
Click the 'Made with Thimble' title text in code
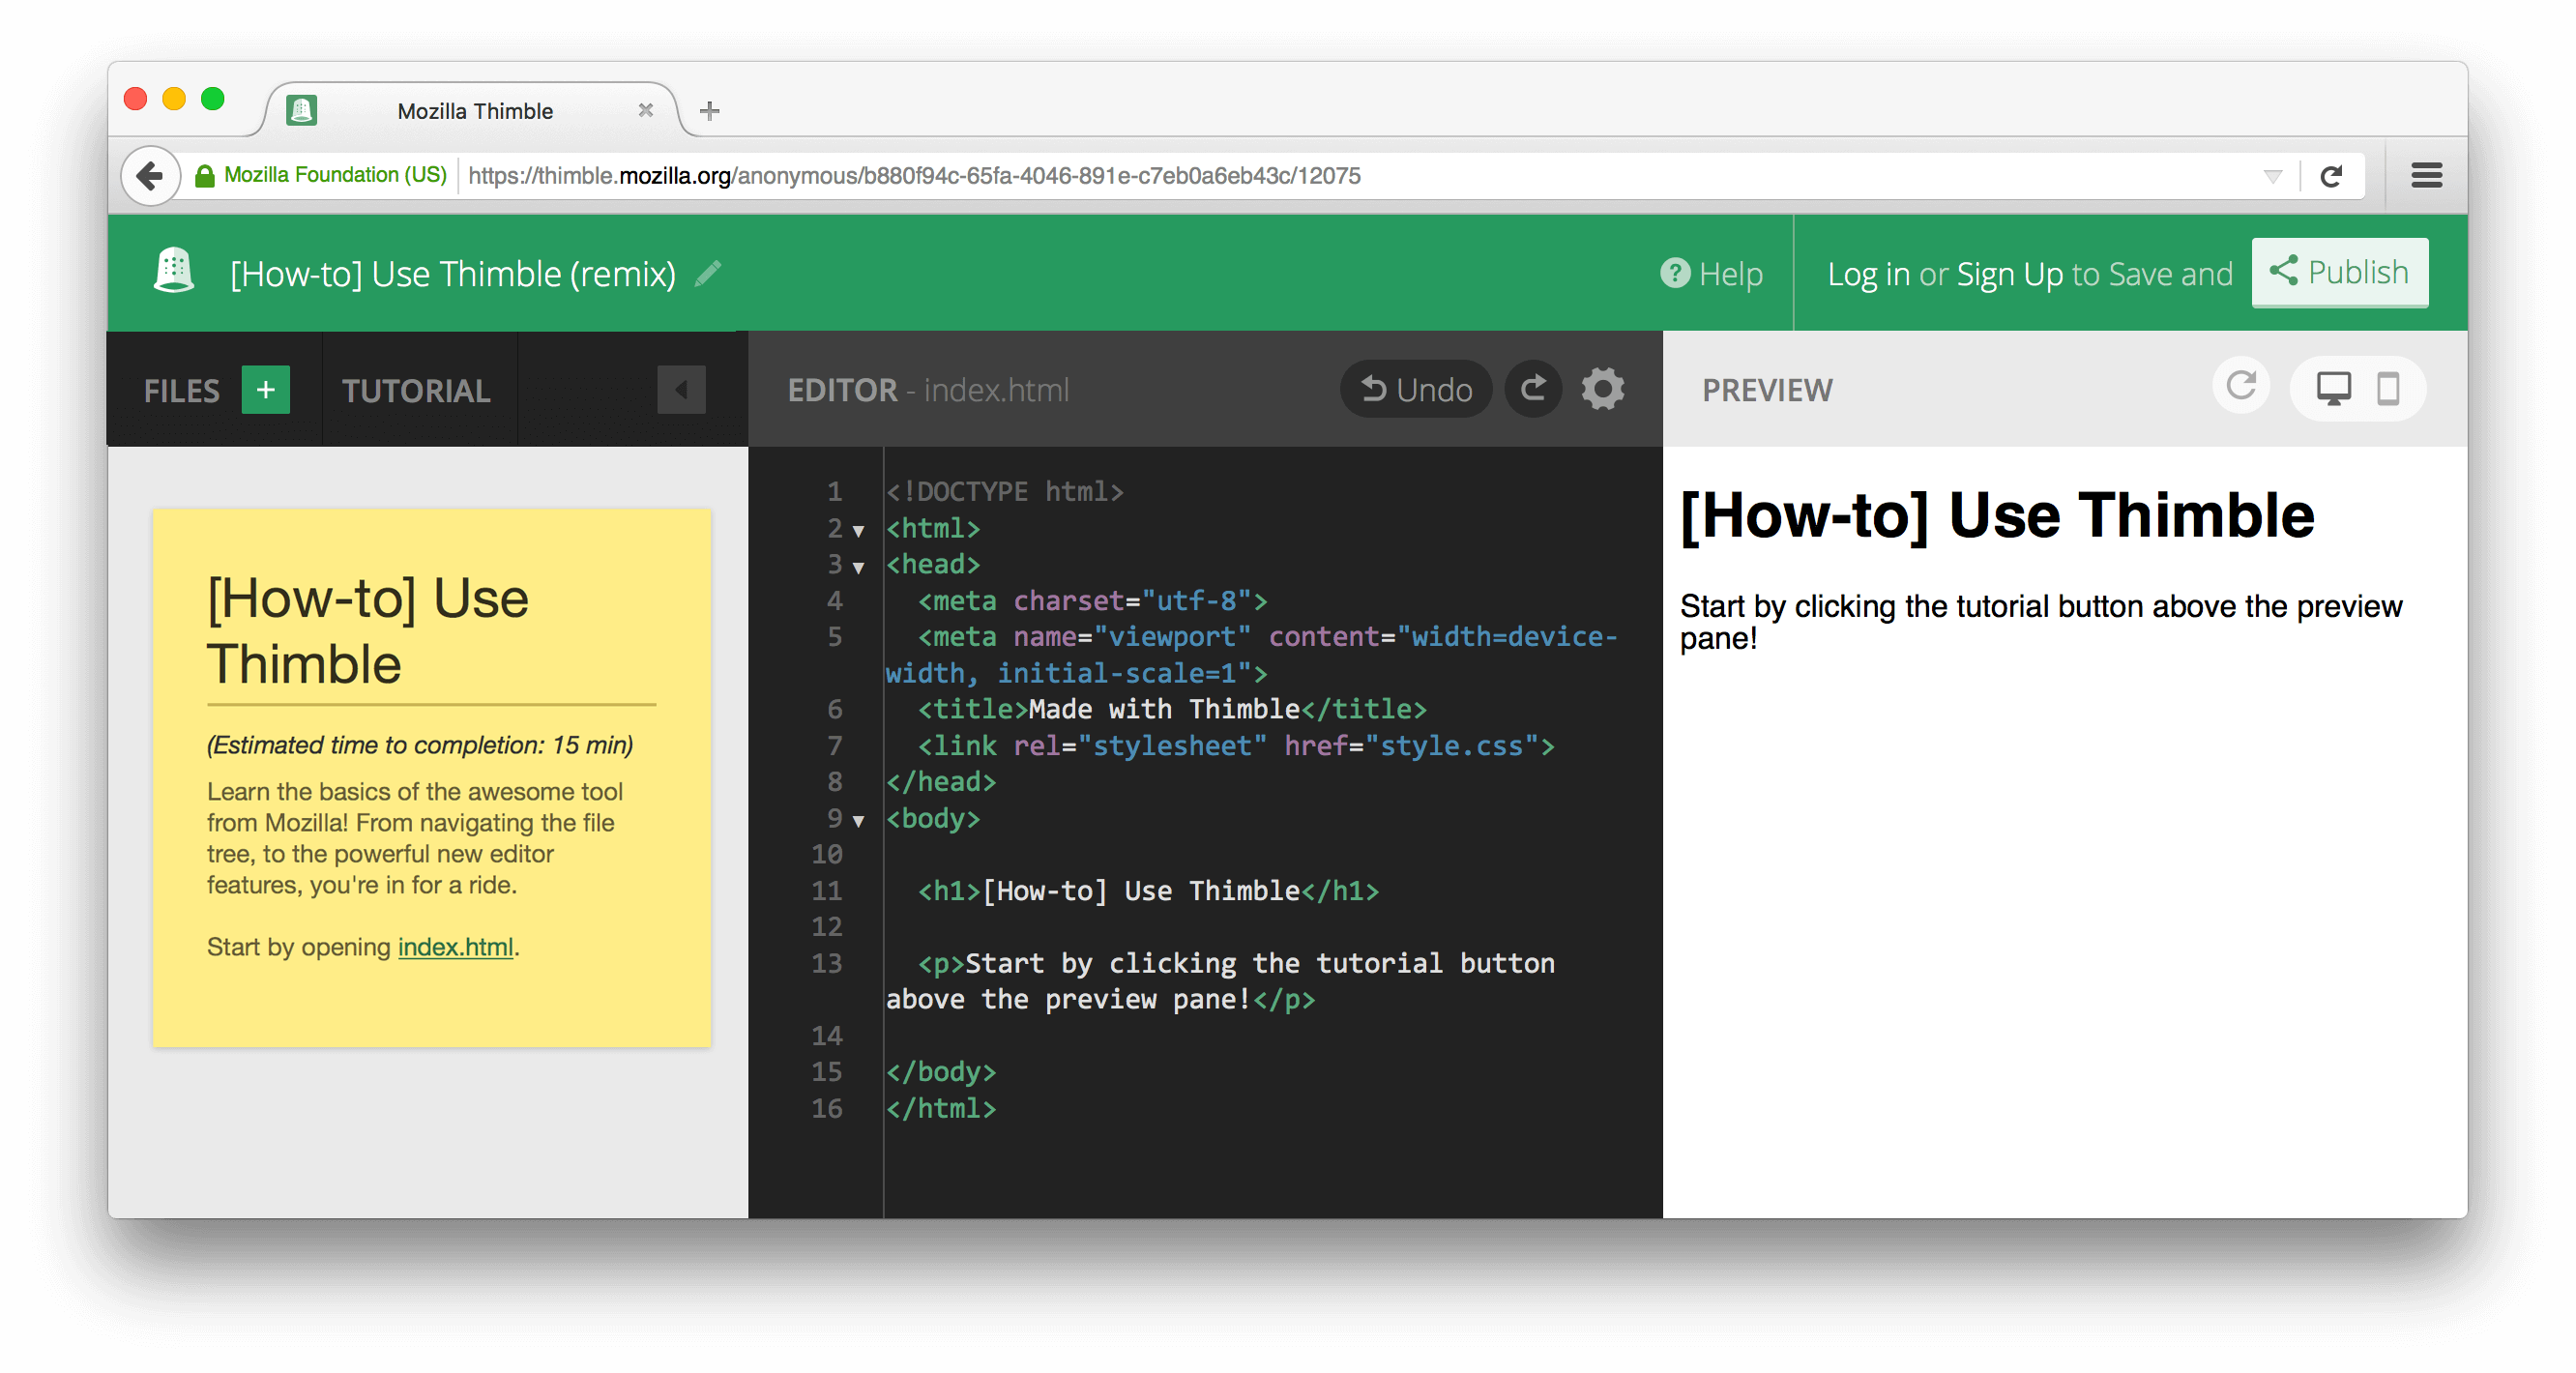(x=1164, y=709)
